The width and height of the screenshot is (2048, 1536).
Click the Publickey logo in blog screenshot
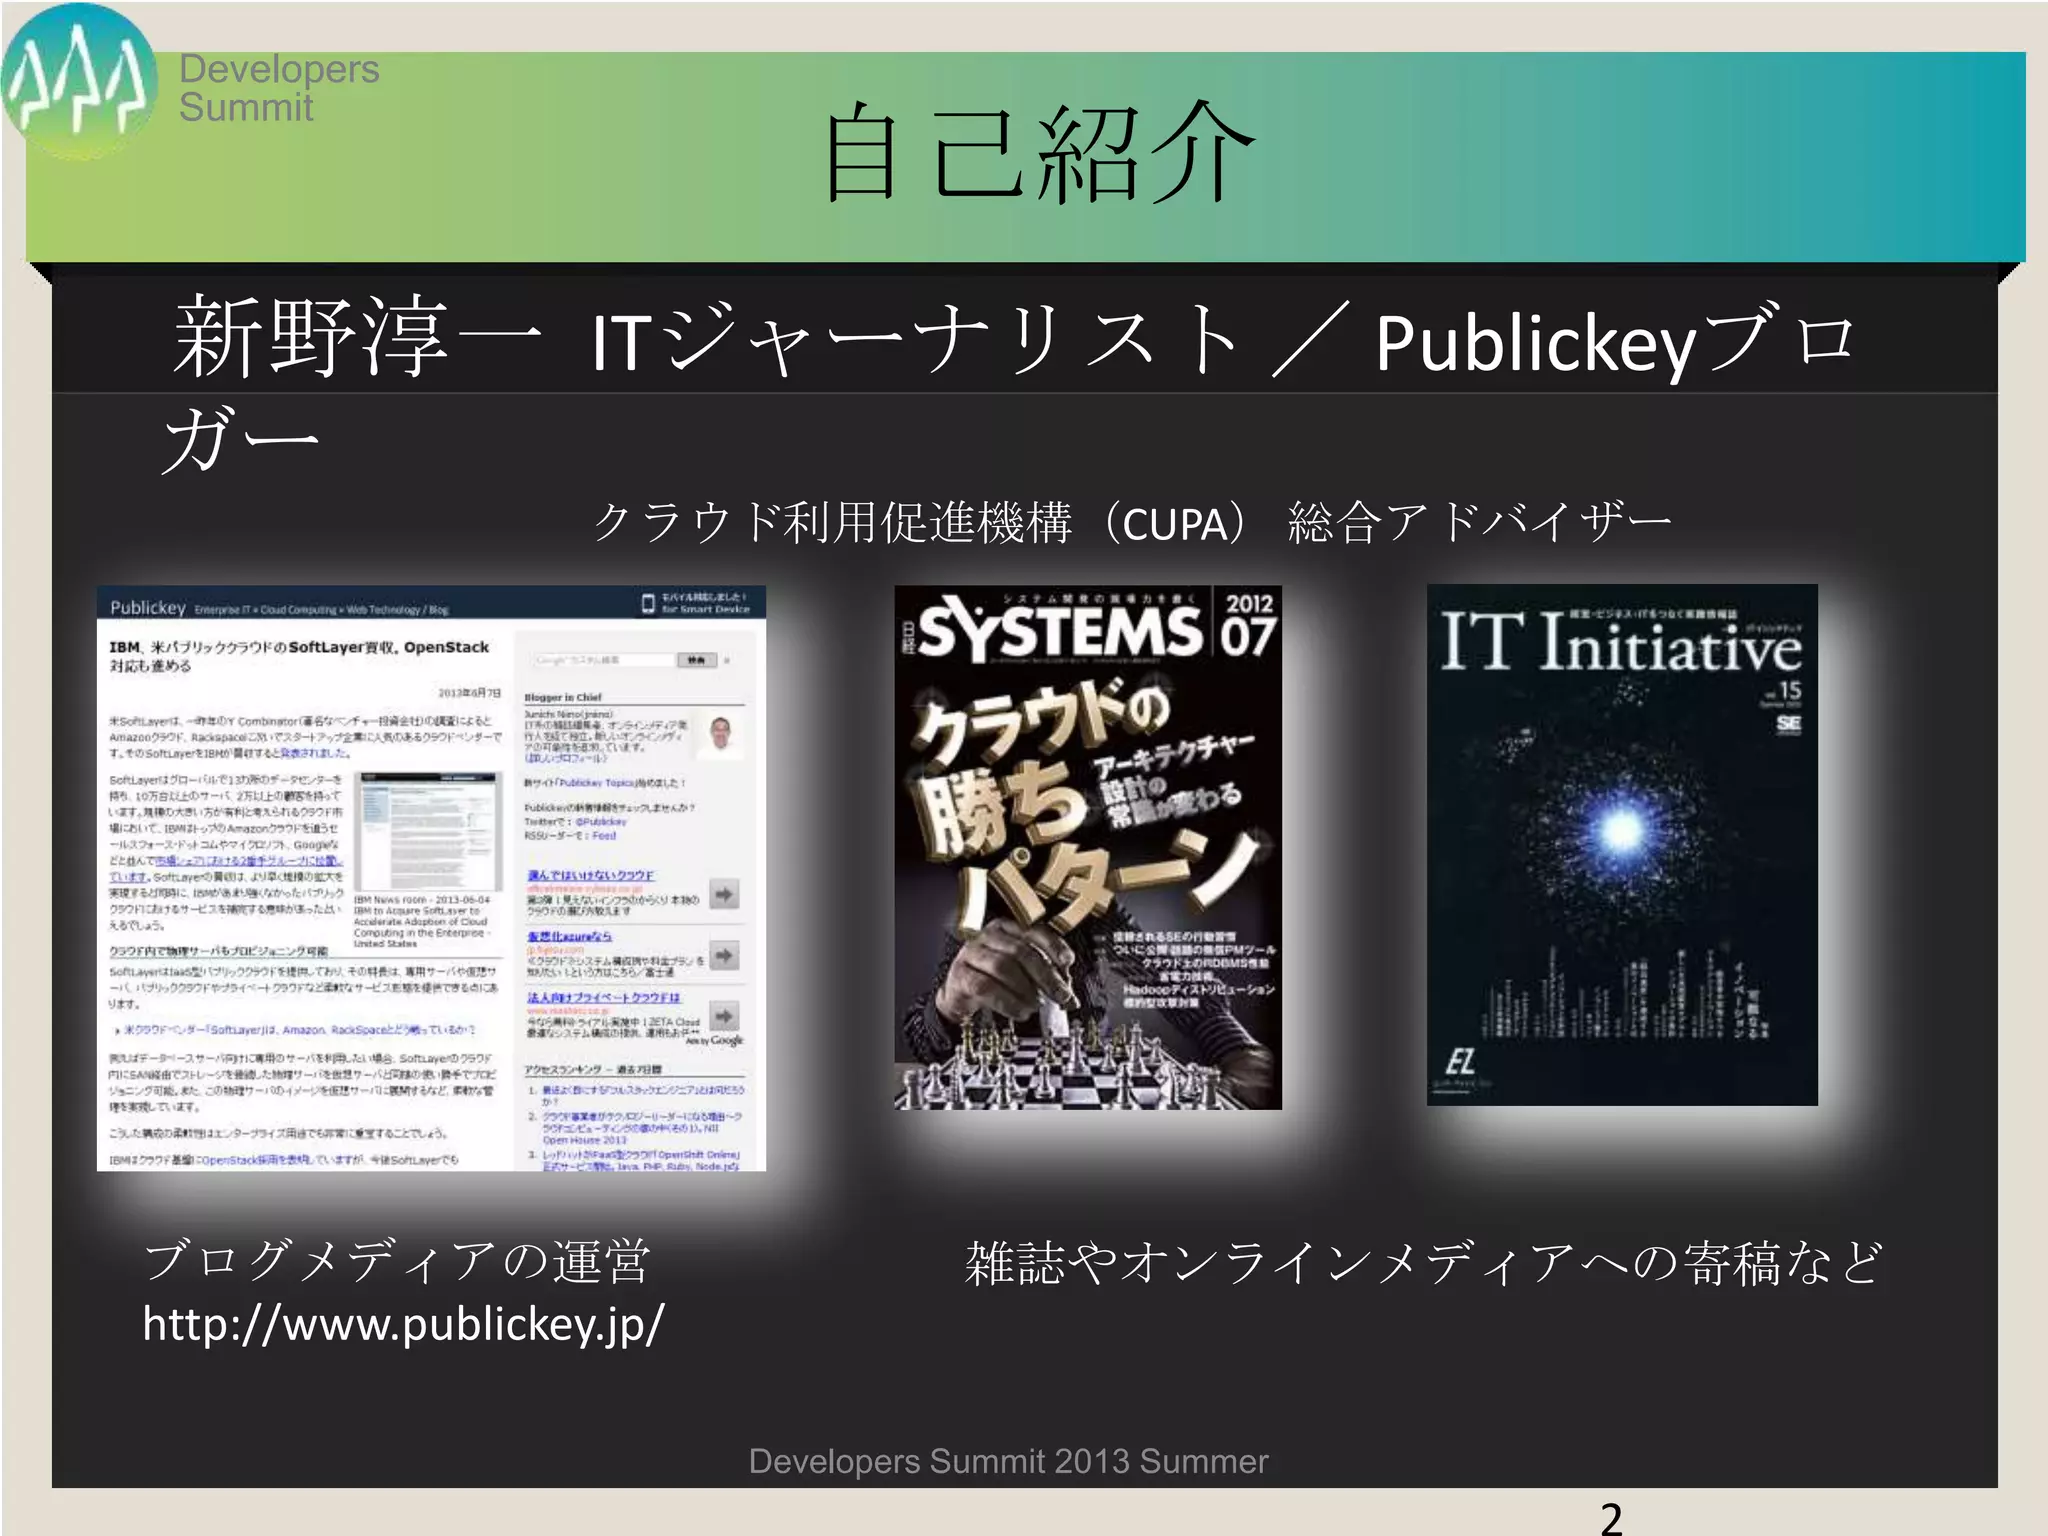tap(148, 607)
